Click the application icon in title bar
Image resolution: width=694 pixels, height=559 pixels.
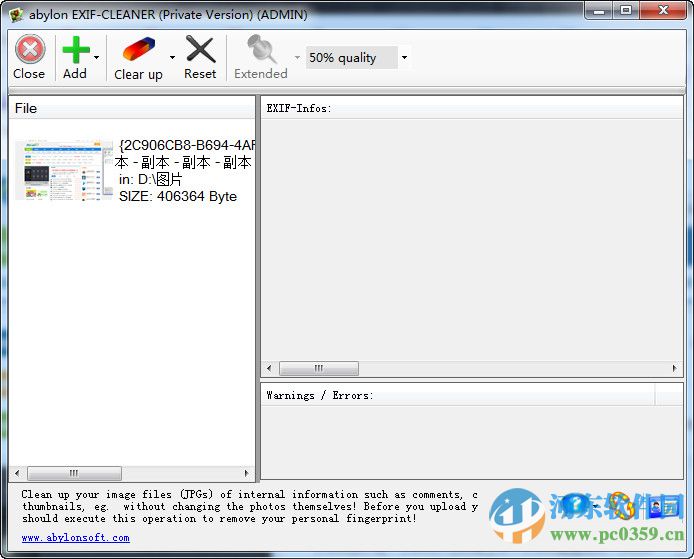pyautogui.click(x=16, y=15)
